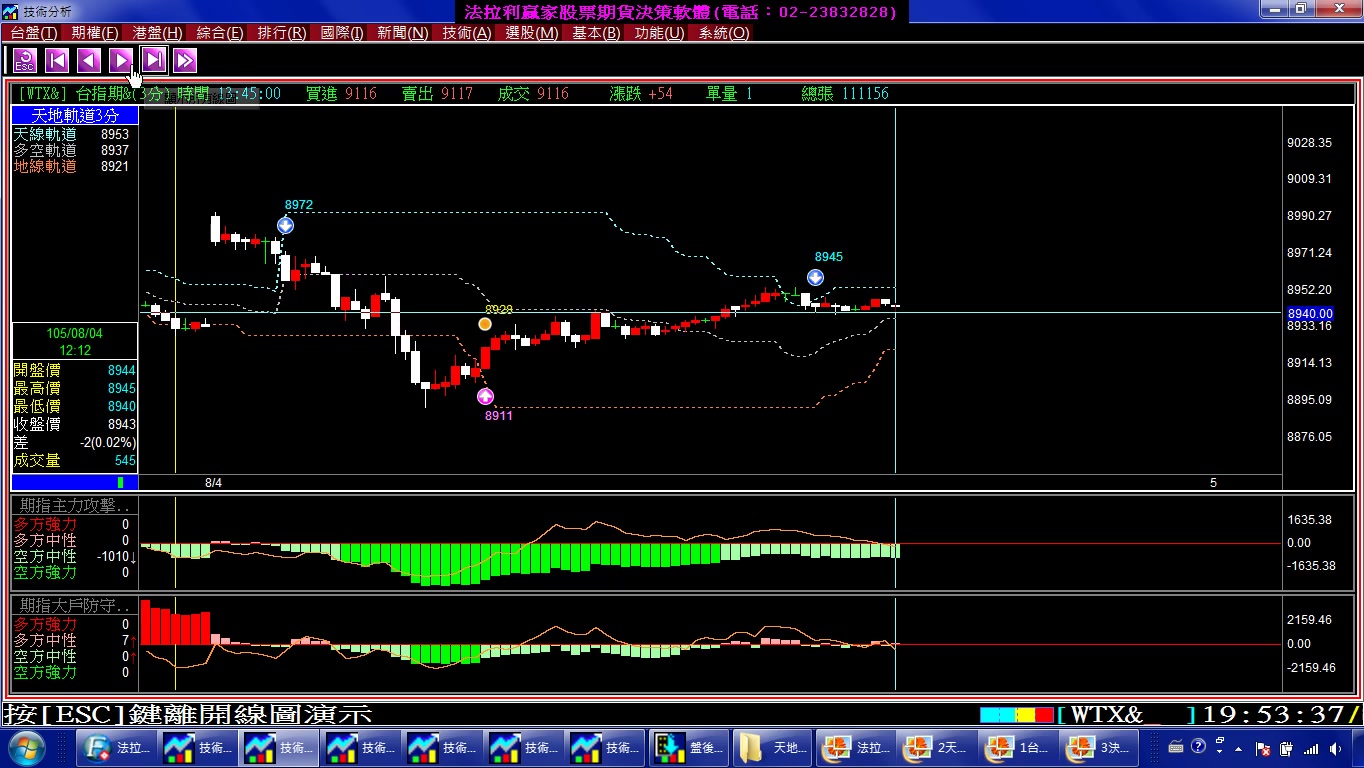
Task: Click the blue 8972 sell signal marker
Action: pos(285,225)
